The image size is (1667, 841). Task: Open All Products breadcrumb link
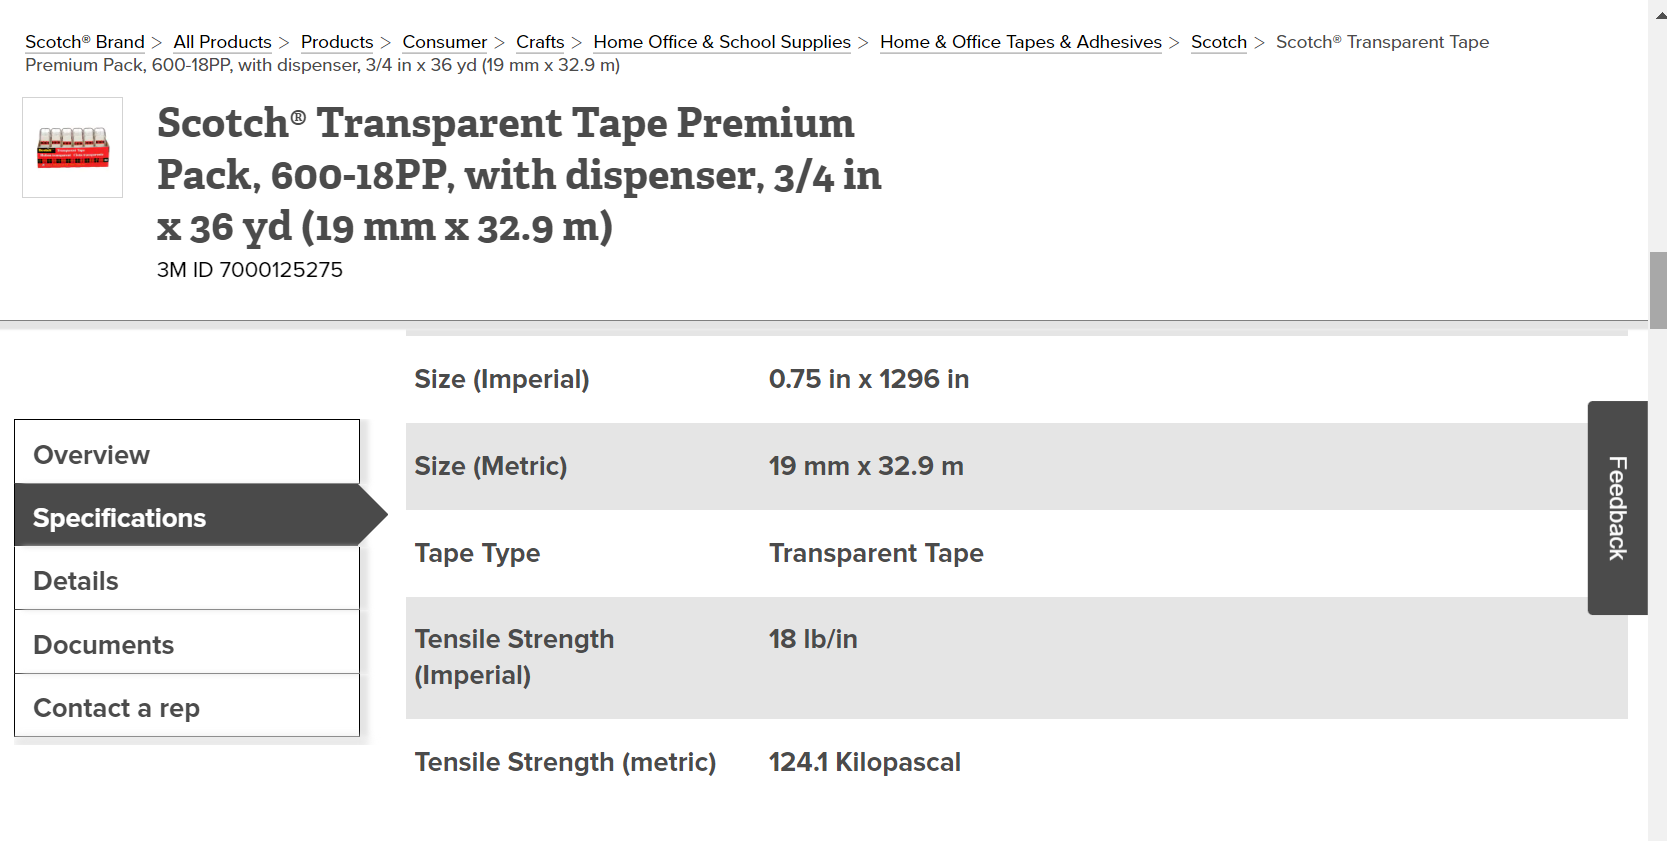[x=222, y=42]
